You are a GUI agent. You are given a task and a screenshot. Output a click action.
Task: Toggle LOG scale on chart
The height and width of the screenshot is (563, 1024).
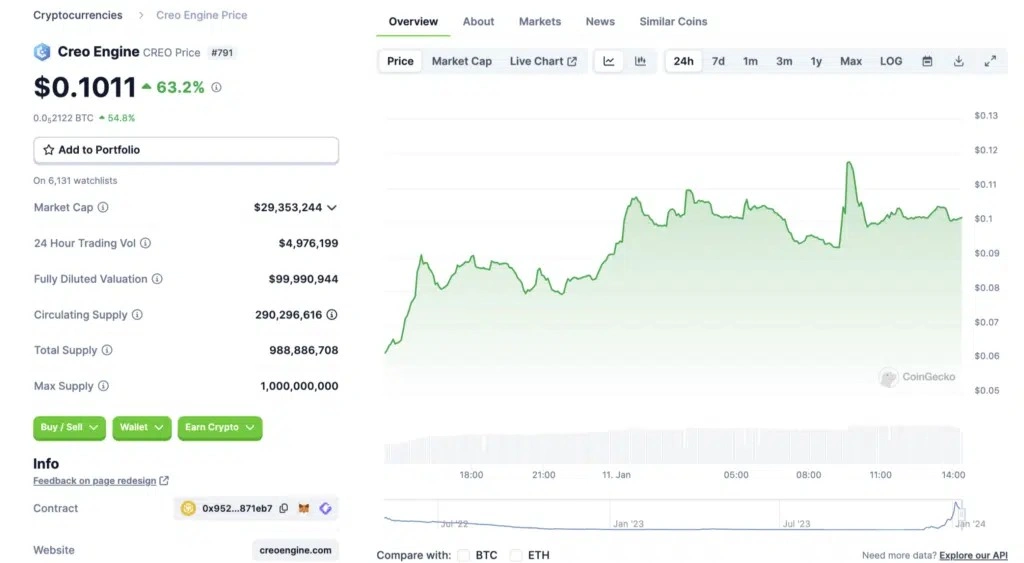tap(891, 61)
